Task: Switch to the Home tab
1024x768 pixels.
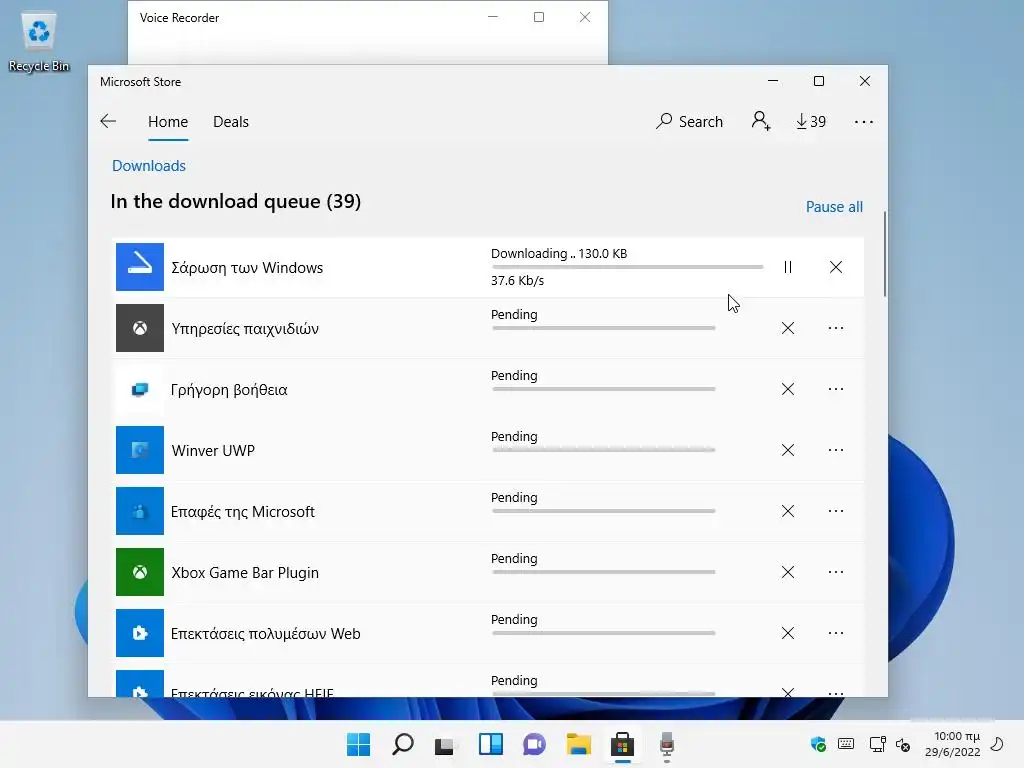Action: pyautogui.click(x=168, y=122)
